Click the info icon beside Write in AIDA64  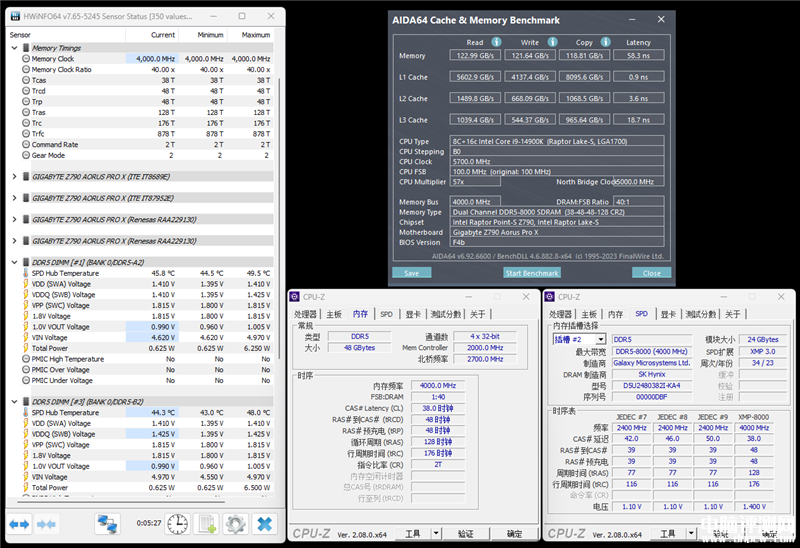point(551,42)
